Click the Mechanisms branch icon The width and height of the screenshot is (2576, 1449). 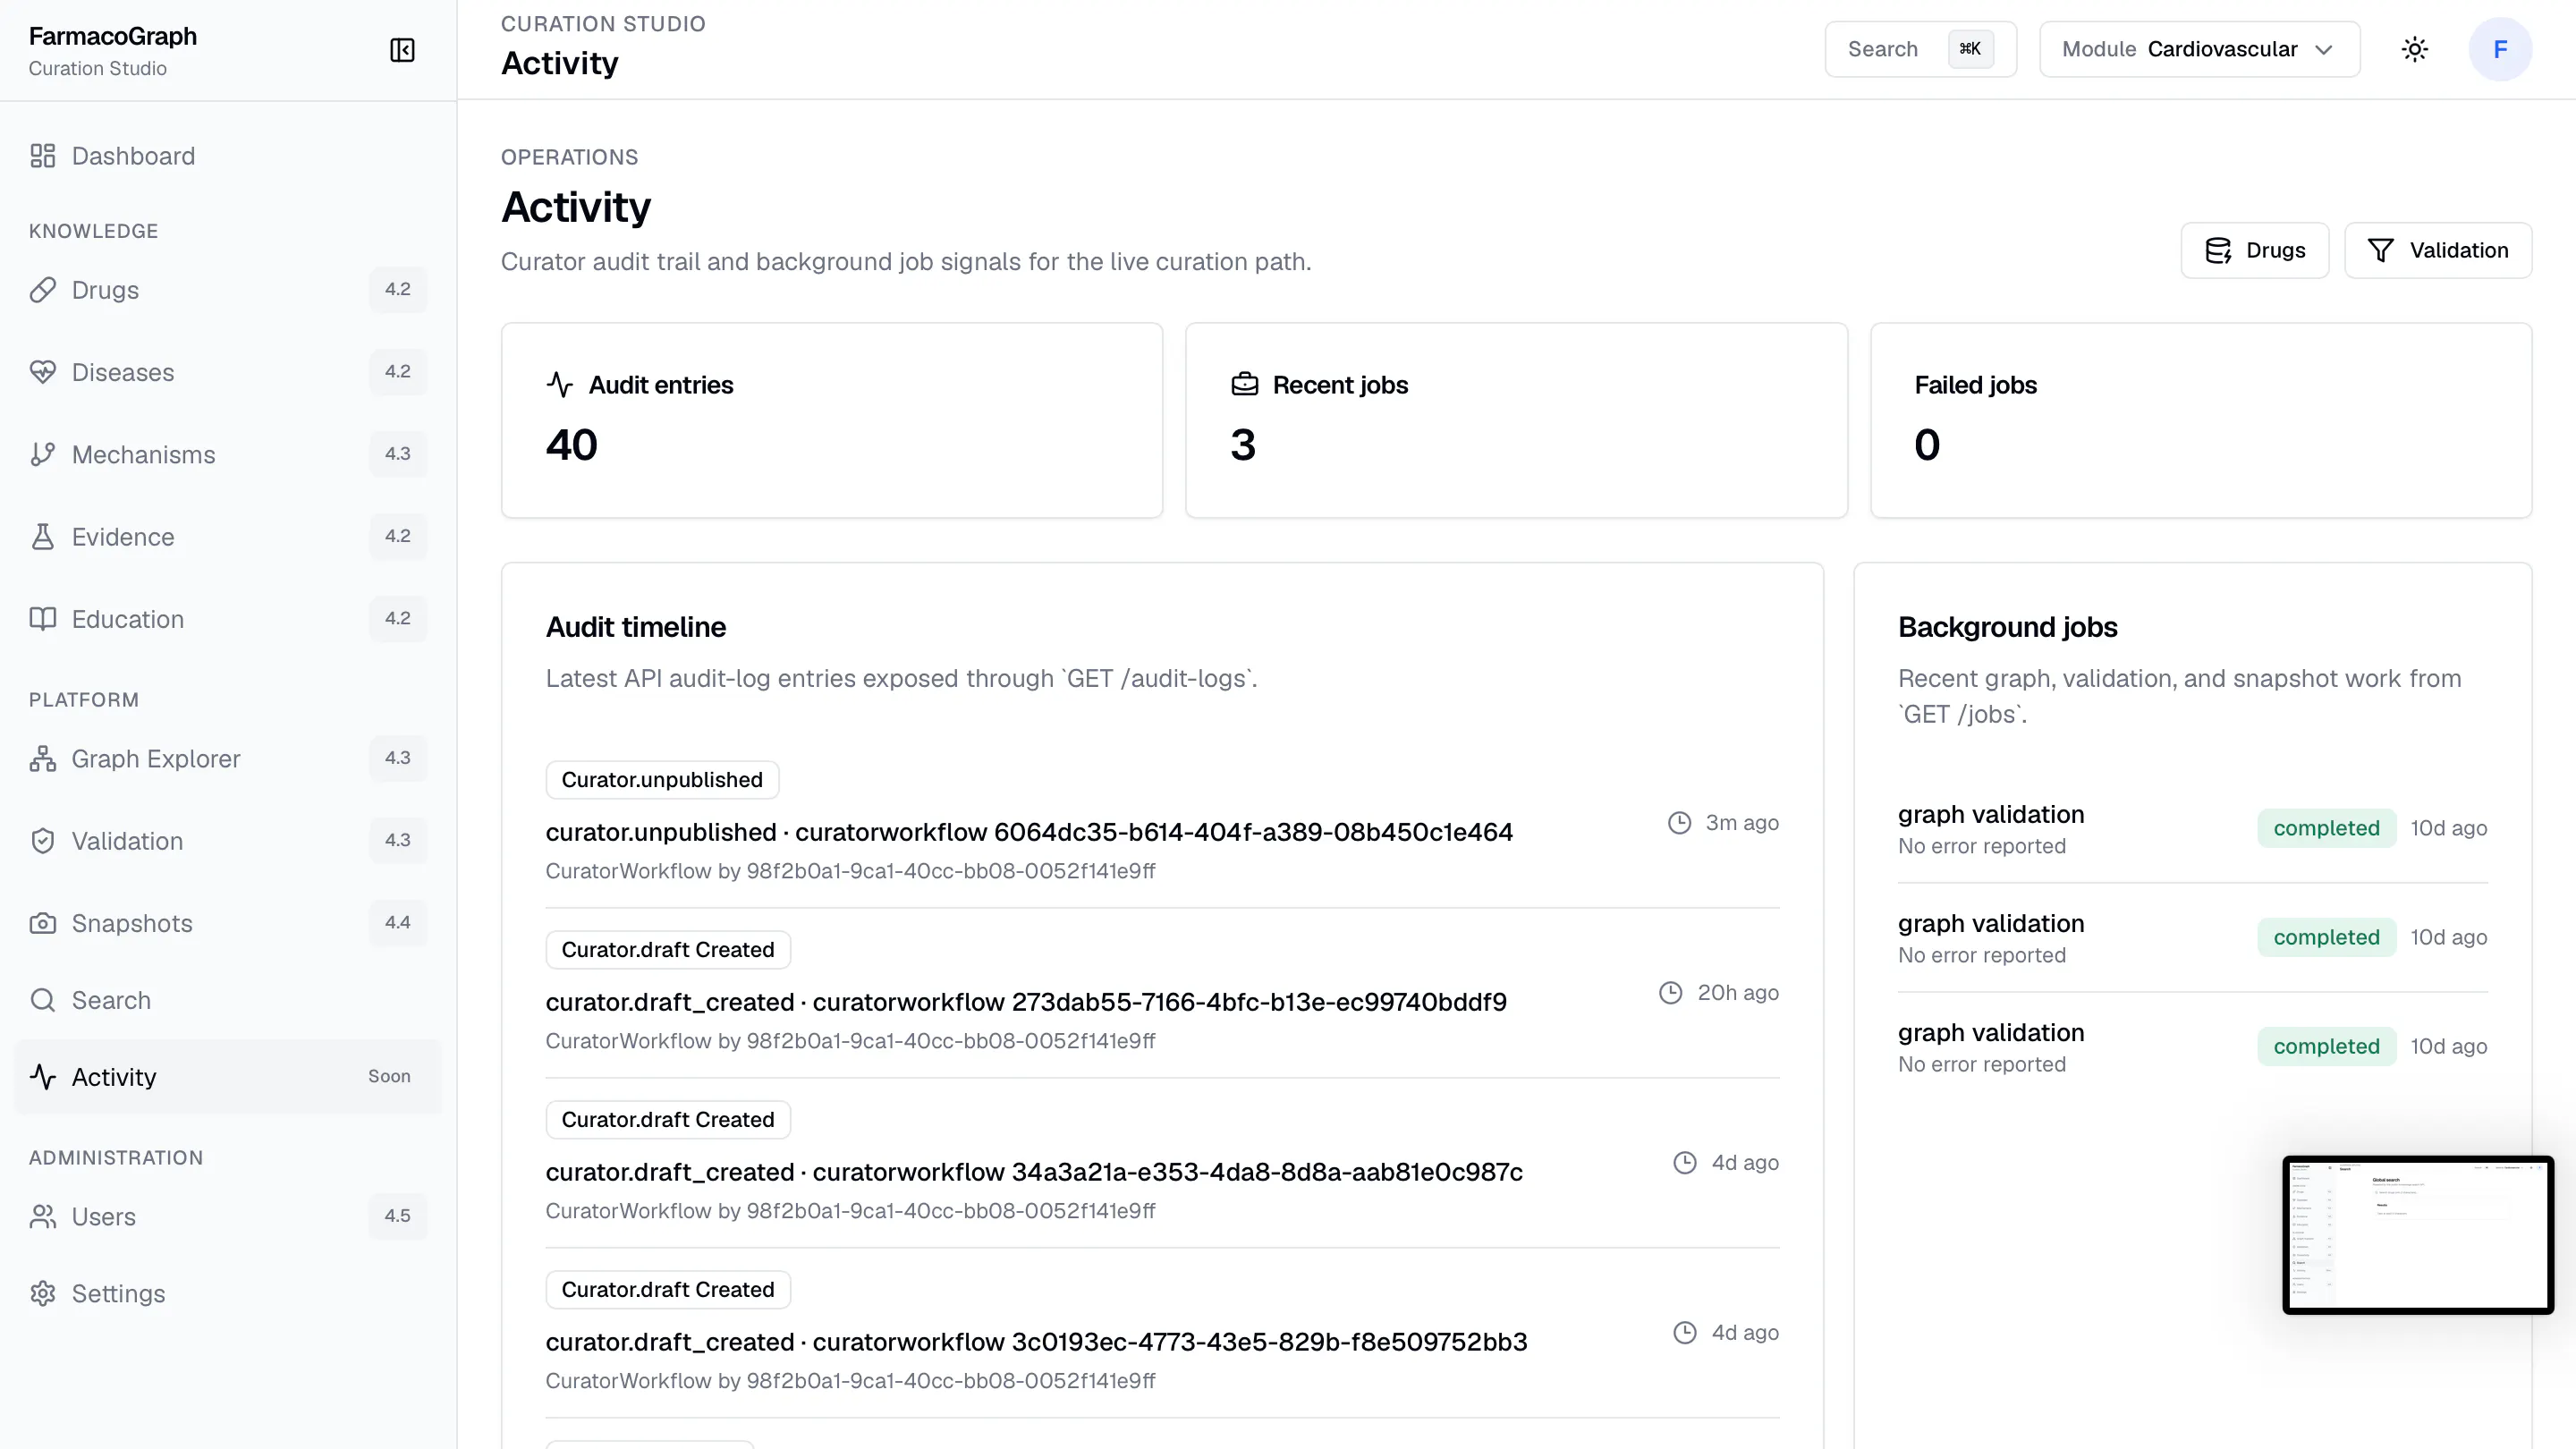[42, 454]
